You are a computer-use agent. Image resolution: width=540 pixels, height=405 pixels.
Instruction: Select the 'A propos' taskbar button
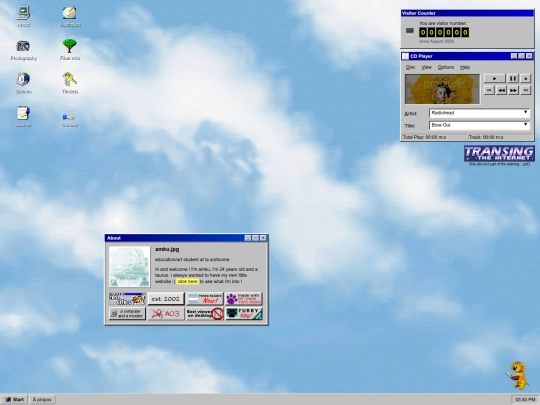coord(42,399)
